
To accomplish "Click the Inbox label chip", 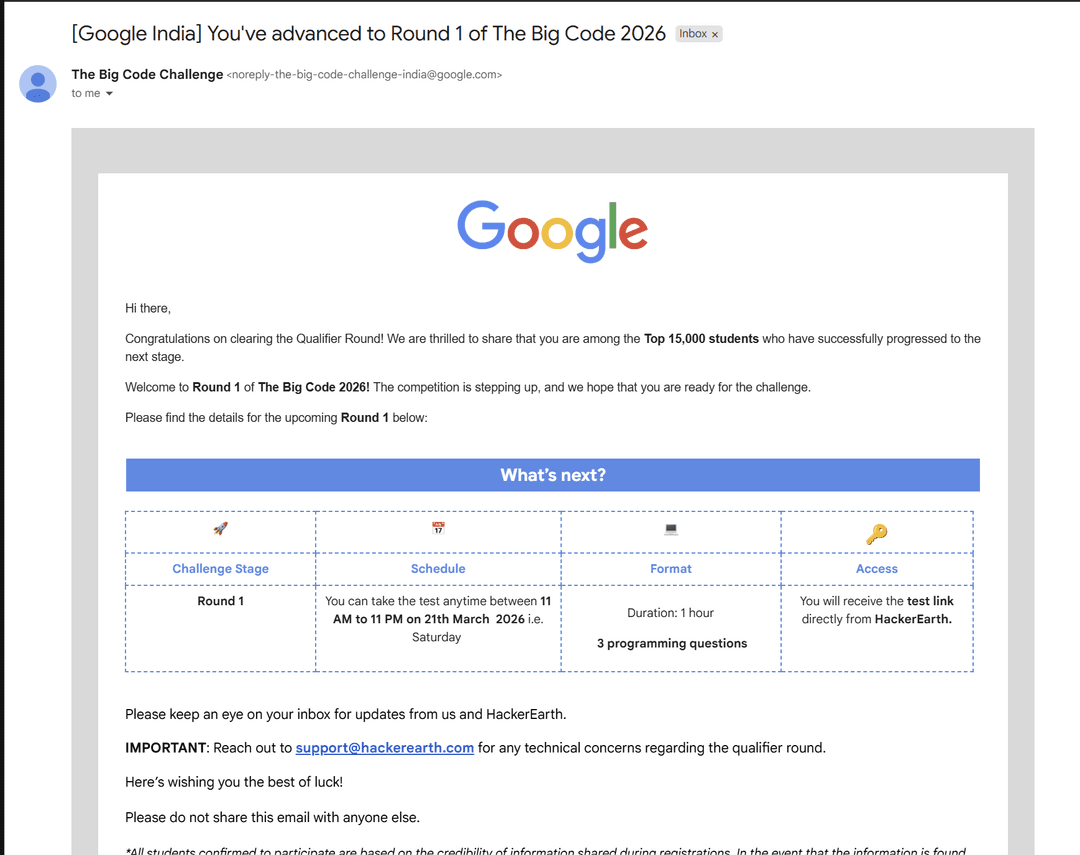I will 692,34.
